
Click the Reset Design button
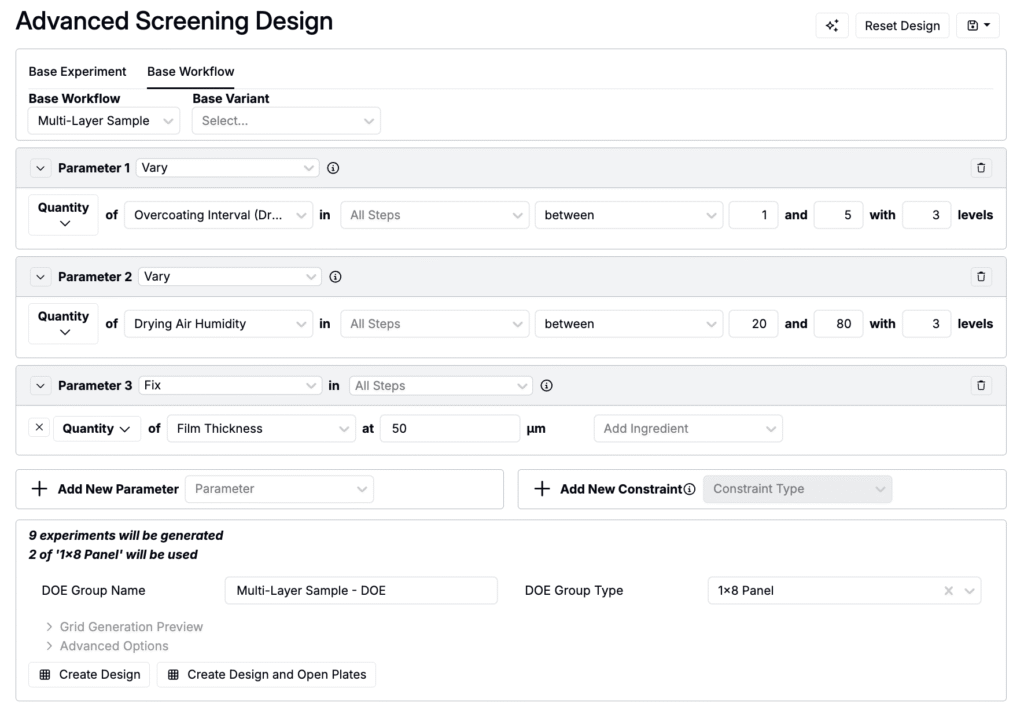coord(902,26)
